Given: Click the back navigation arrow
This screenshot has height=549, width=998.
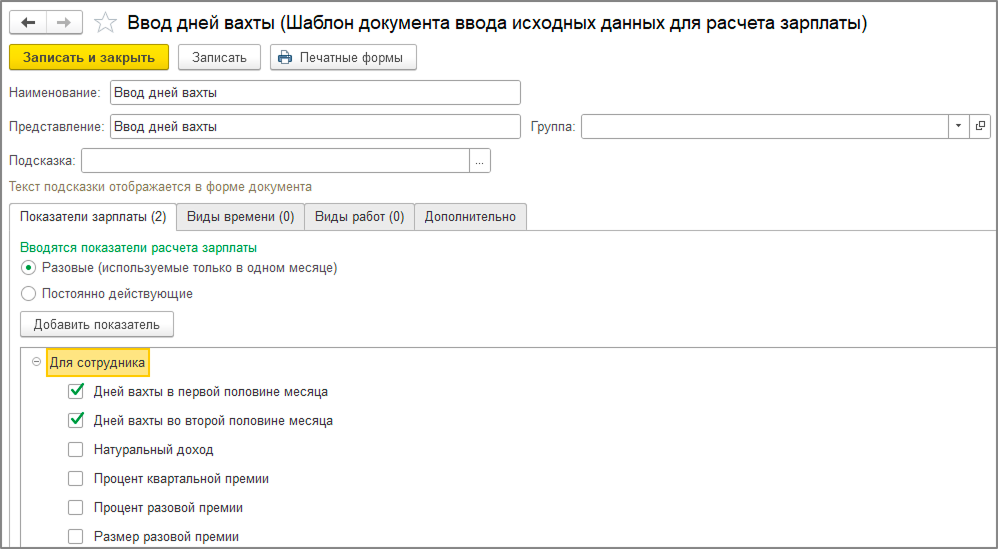Looking at the screenshot, I should tap(28, 22).
